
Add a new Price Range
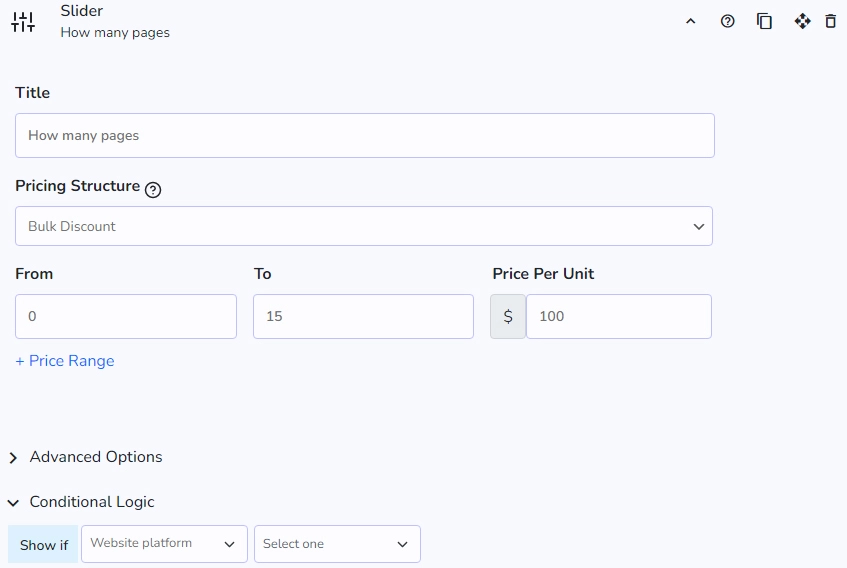pyautogui.click(x=65, y=361)
